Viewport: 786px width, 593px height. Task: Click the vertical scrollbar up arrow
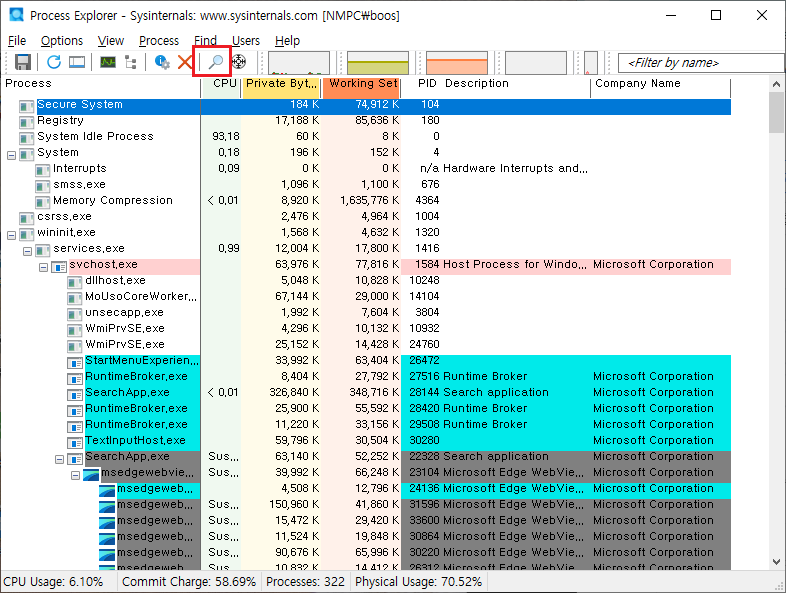tap(776, 84)
